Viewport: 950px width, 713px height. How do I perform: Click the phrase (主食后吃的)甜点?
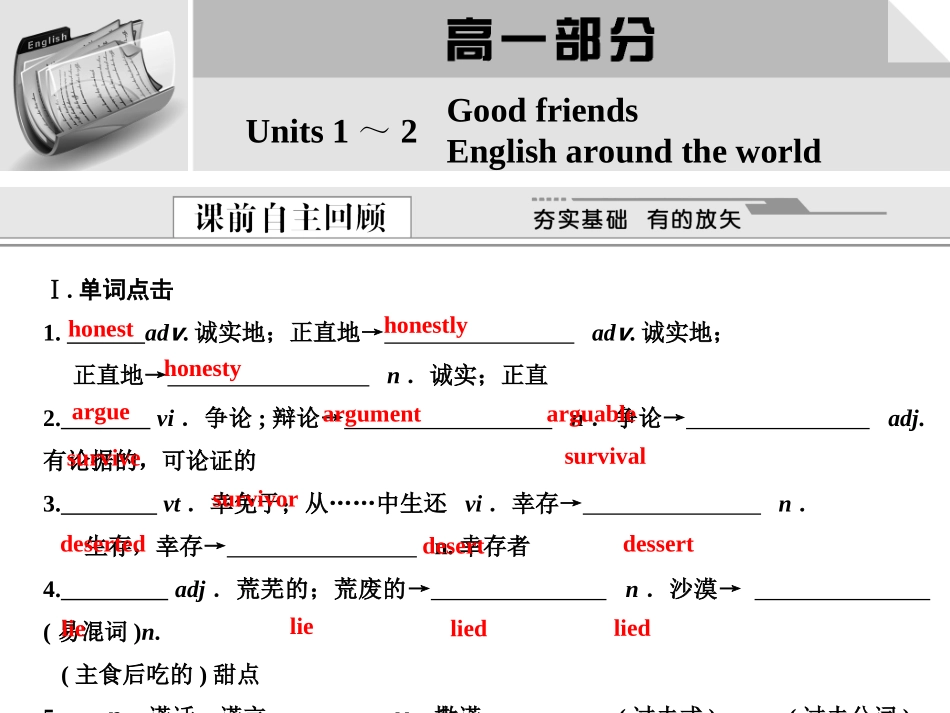pyautogui.click(x=161, y=674)
